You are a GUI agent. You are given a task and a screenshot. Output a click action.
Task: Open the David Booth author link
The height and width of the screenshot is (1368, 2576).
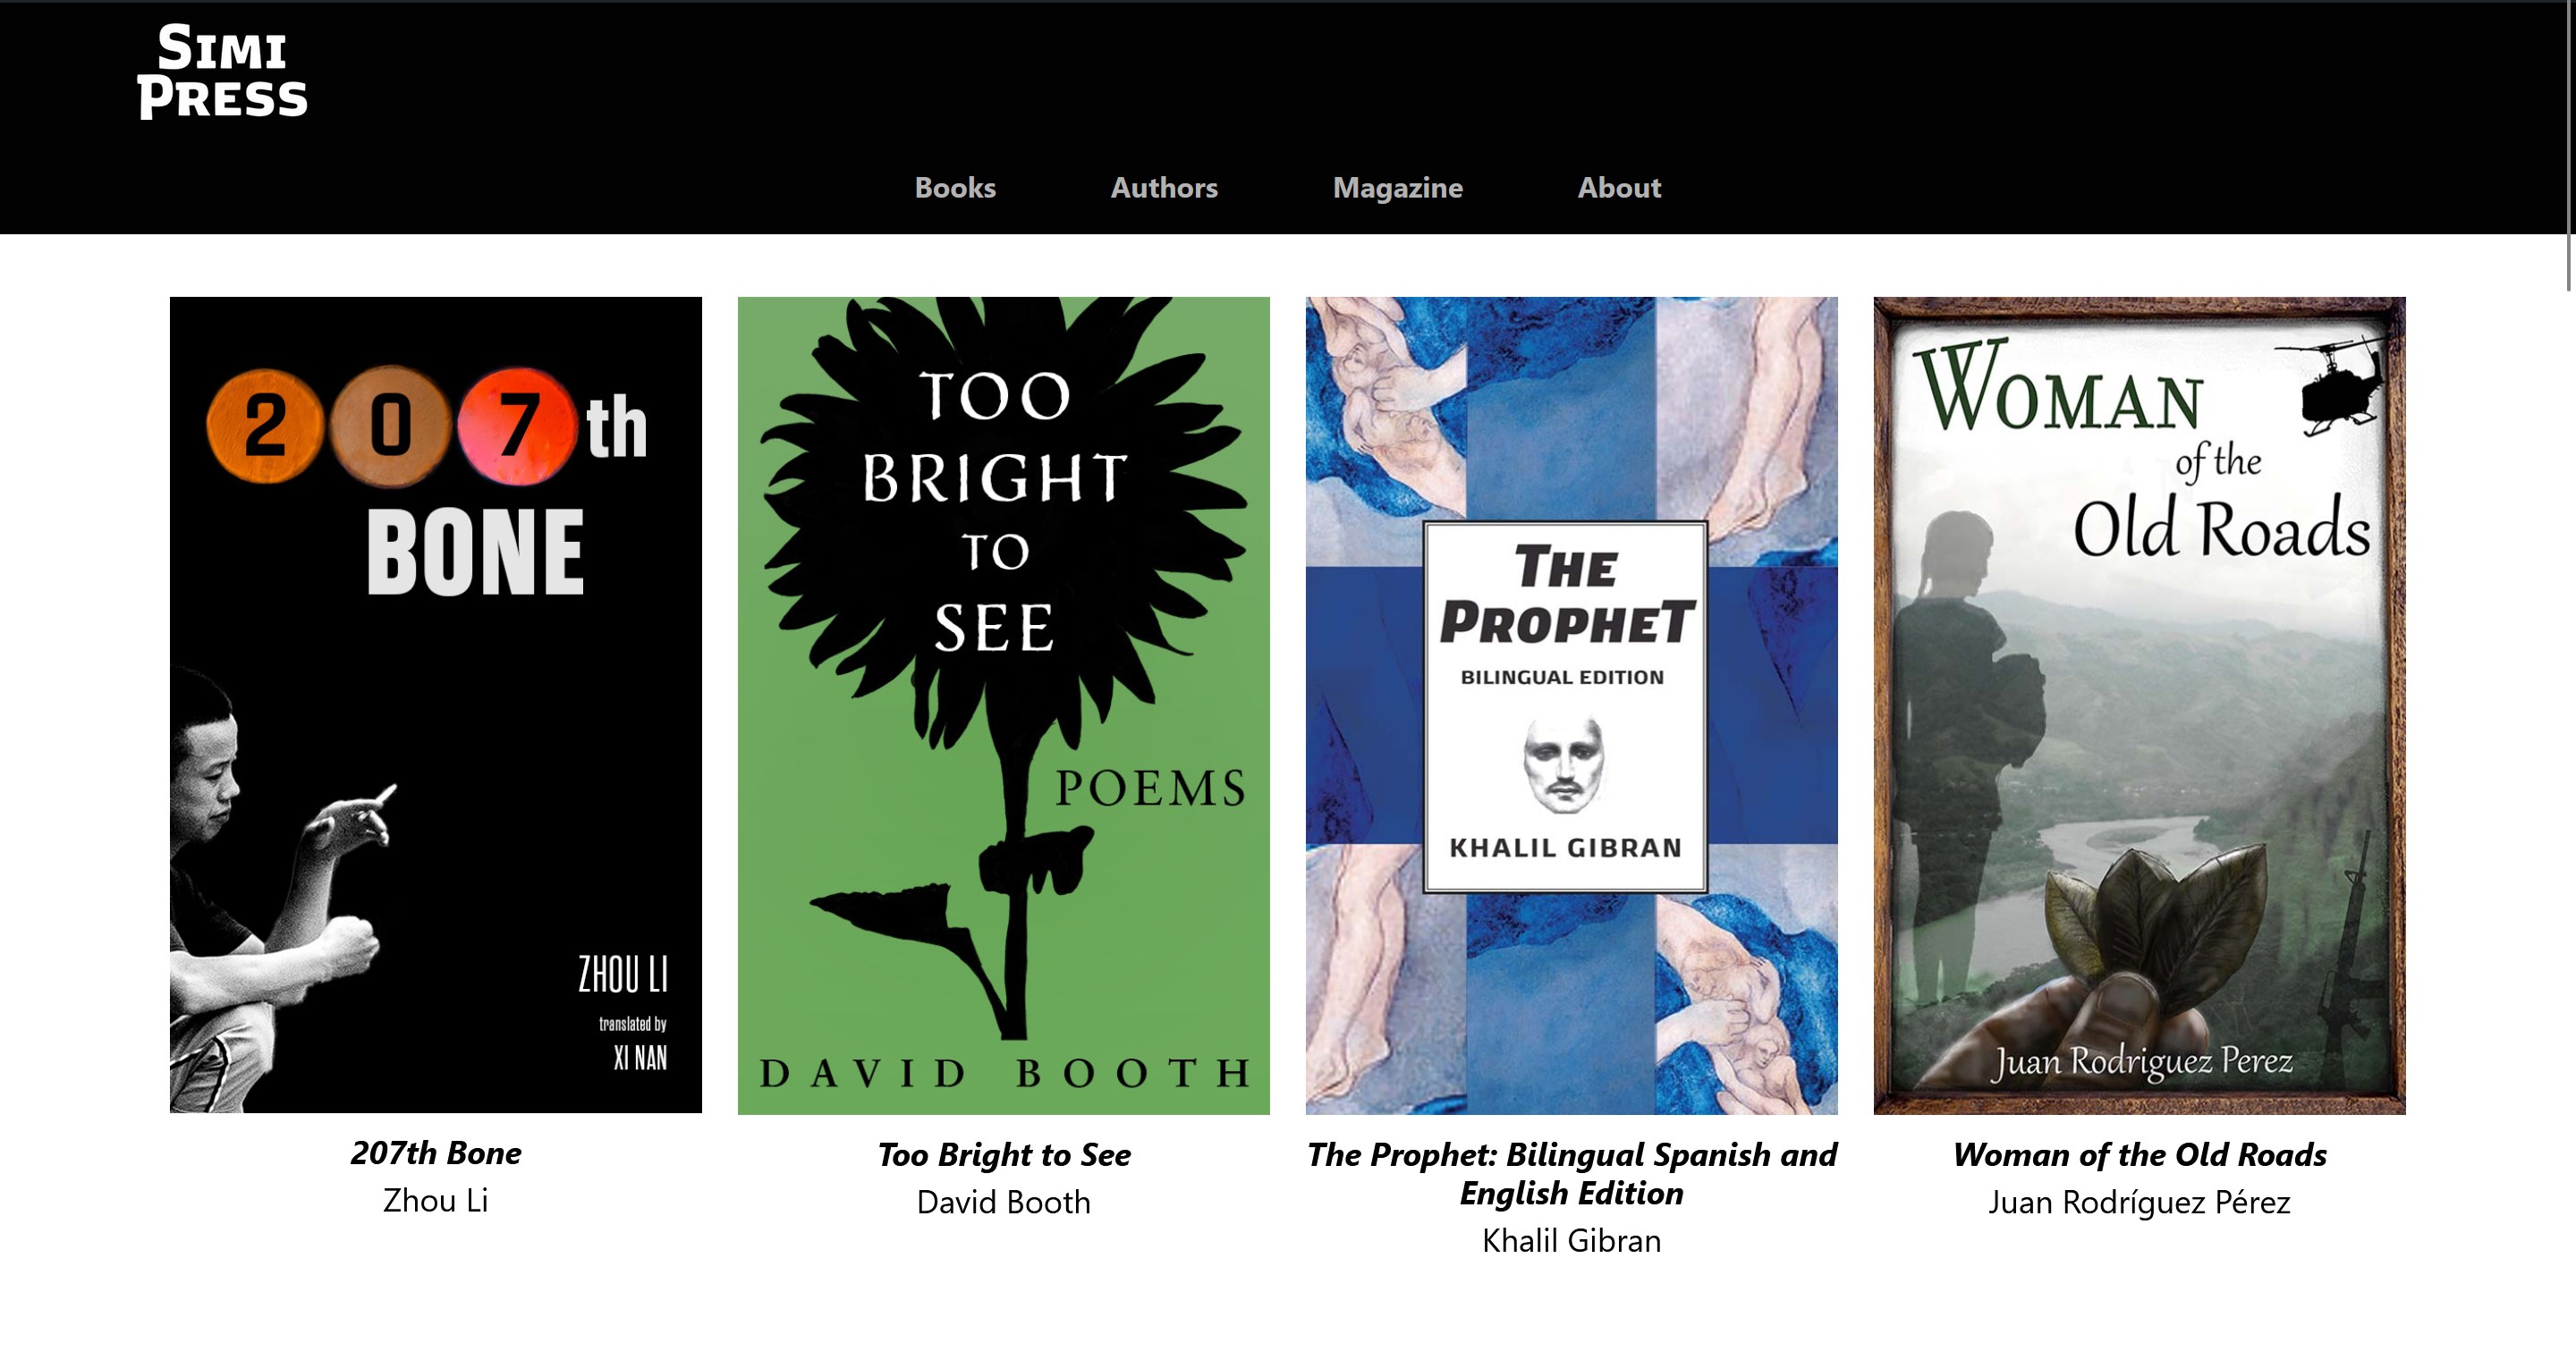point(1004,1202)
